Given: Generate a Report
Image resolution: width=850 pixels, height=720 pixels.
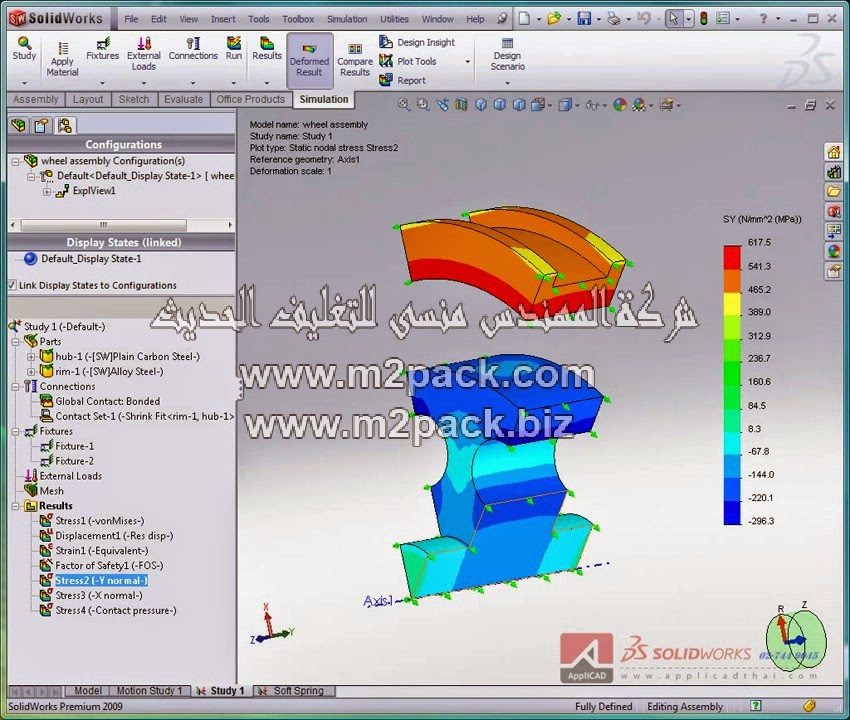Looking at the screenshot, I should click(x=402, y=80).
